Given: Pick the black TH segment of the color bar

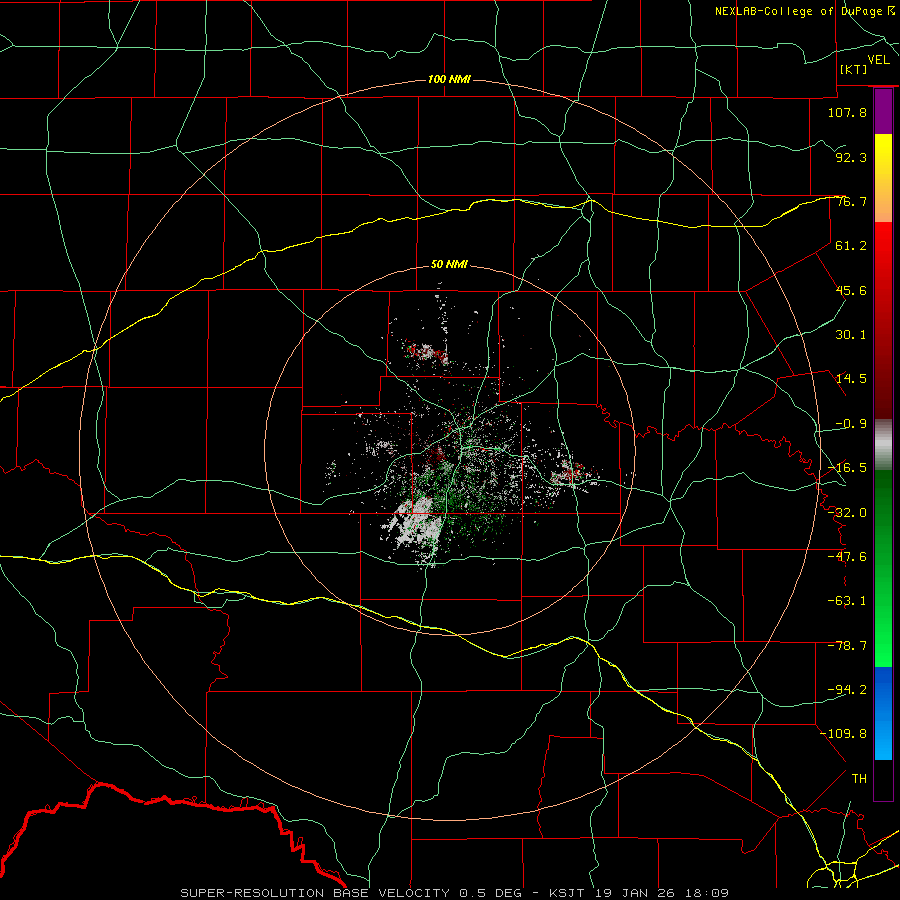Looking at the screenshot, I should pyautogui.click(x=883, y=780).
